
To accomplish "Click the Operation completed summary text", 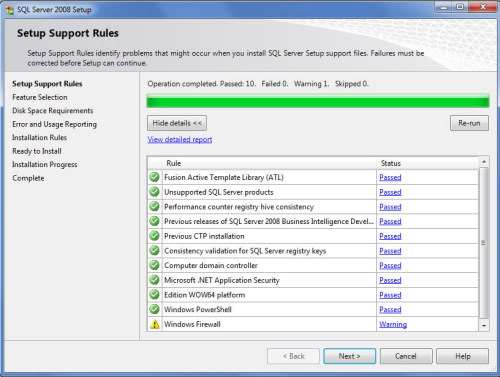I will (258, 84).
